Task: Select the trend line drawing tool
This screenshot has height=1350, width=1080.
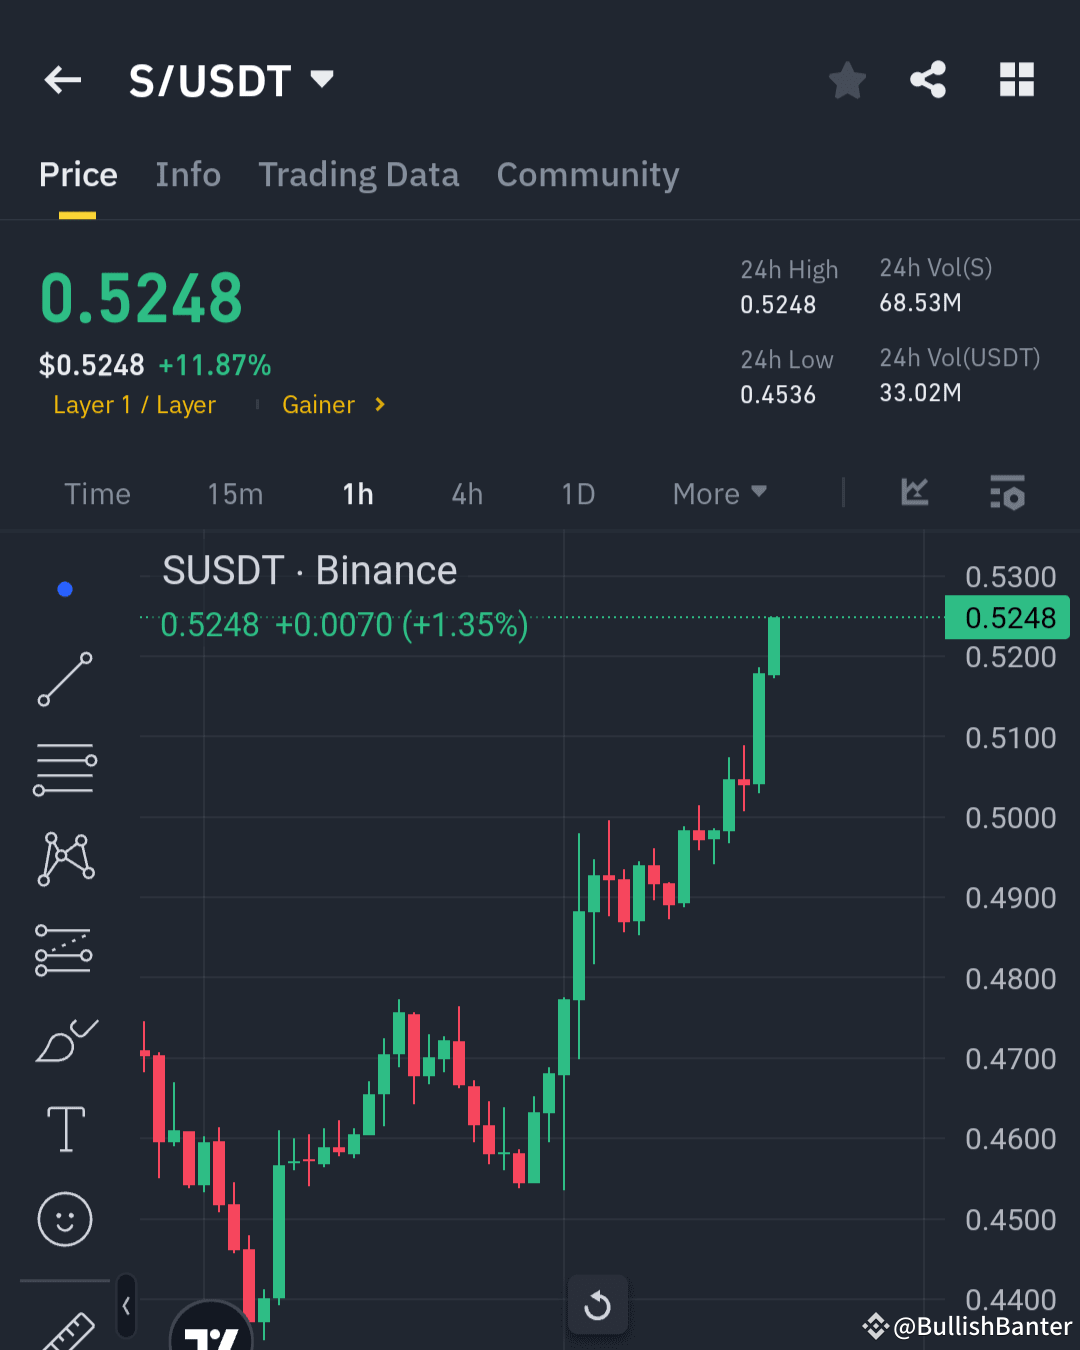Action: tap(65, 680)
